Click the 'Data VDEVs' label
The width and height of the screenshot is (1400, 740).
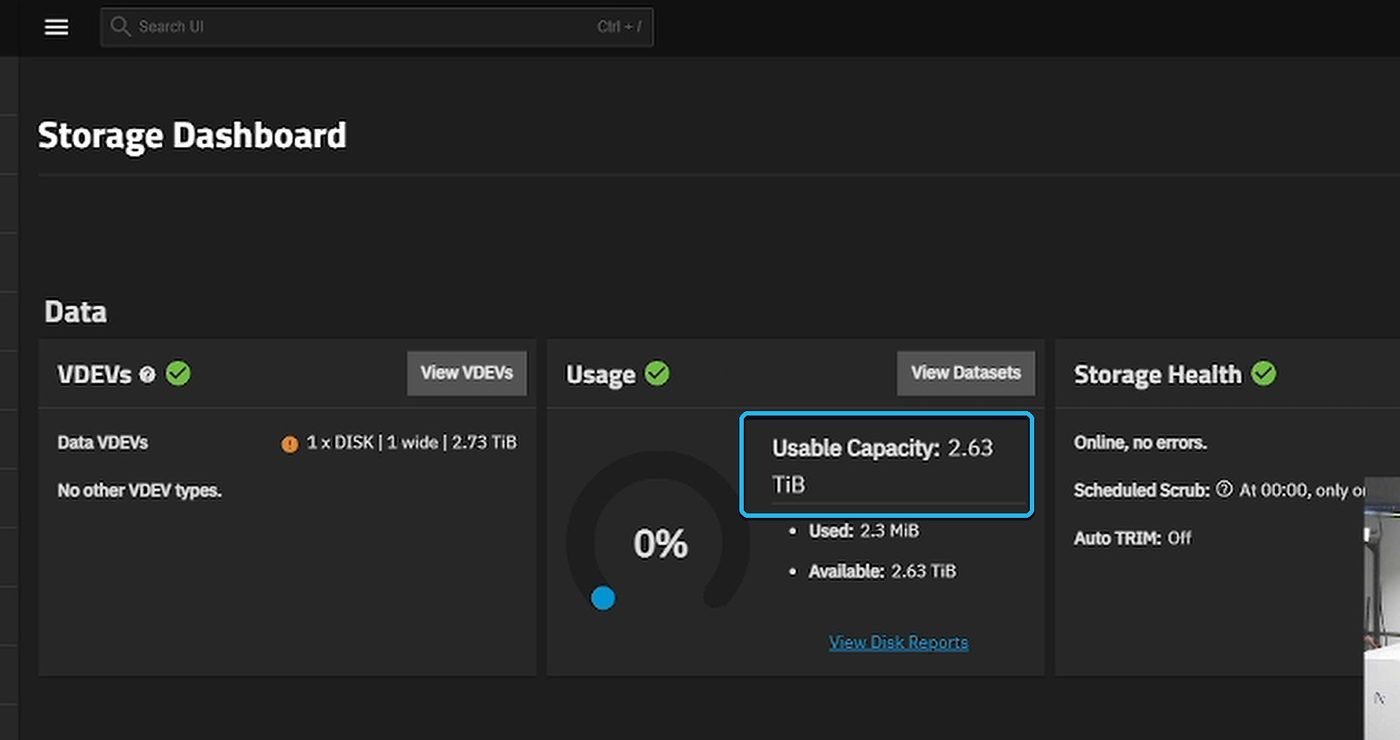[103, 442]
